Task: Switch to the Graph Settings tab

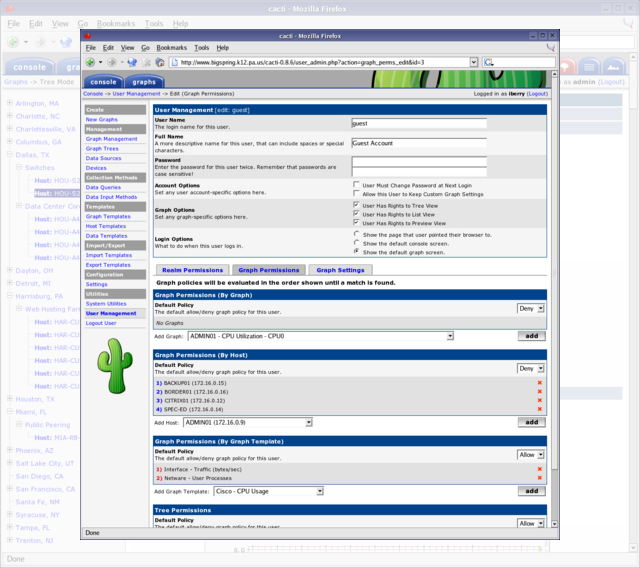Action: [340, 270]
